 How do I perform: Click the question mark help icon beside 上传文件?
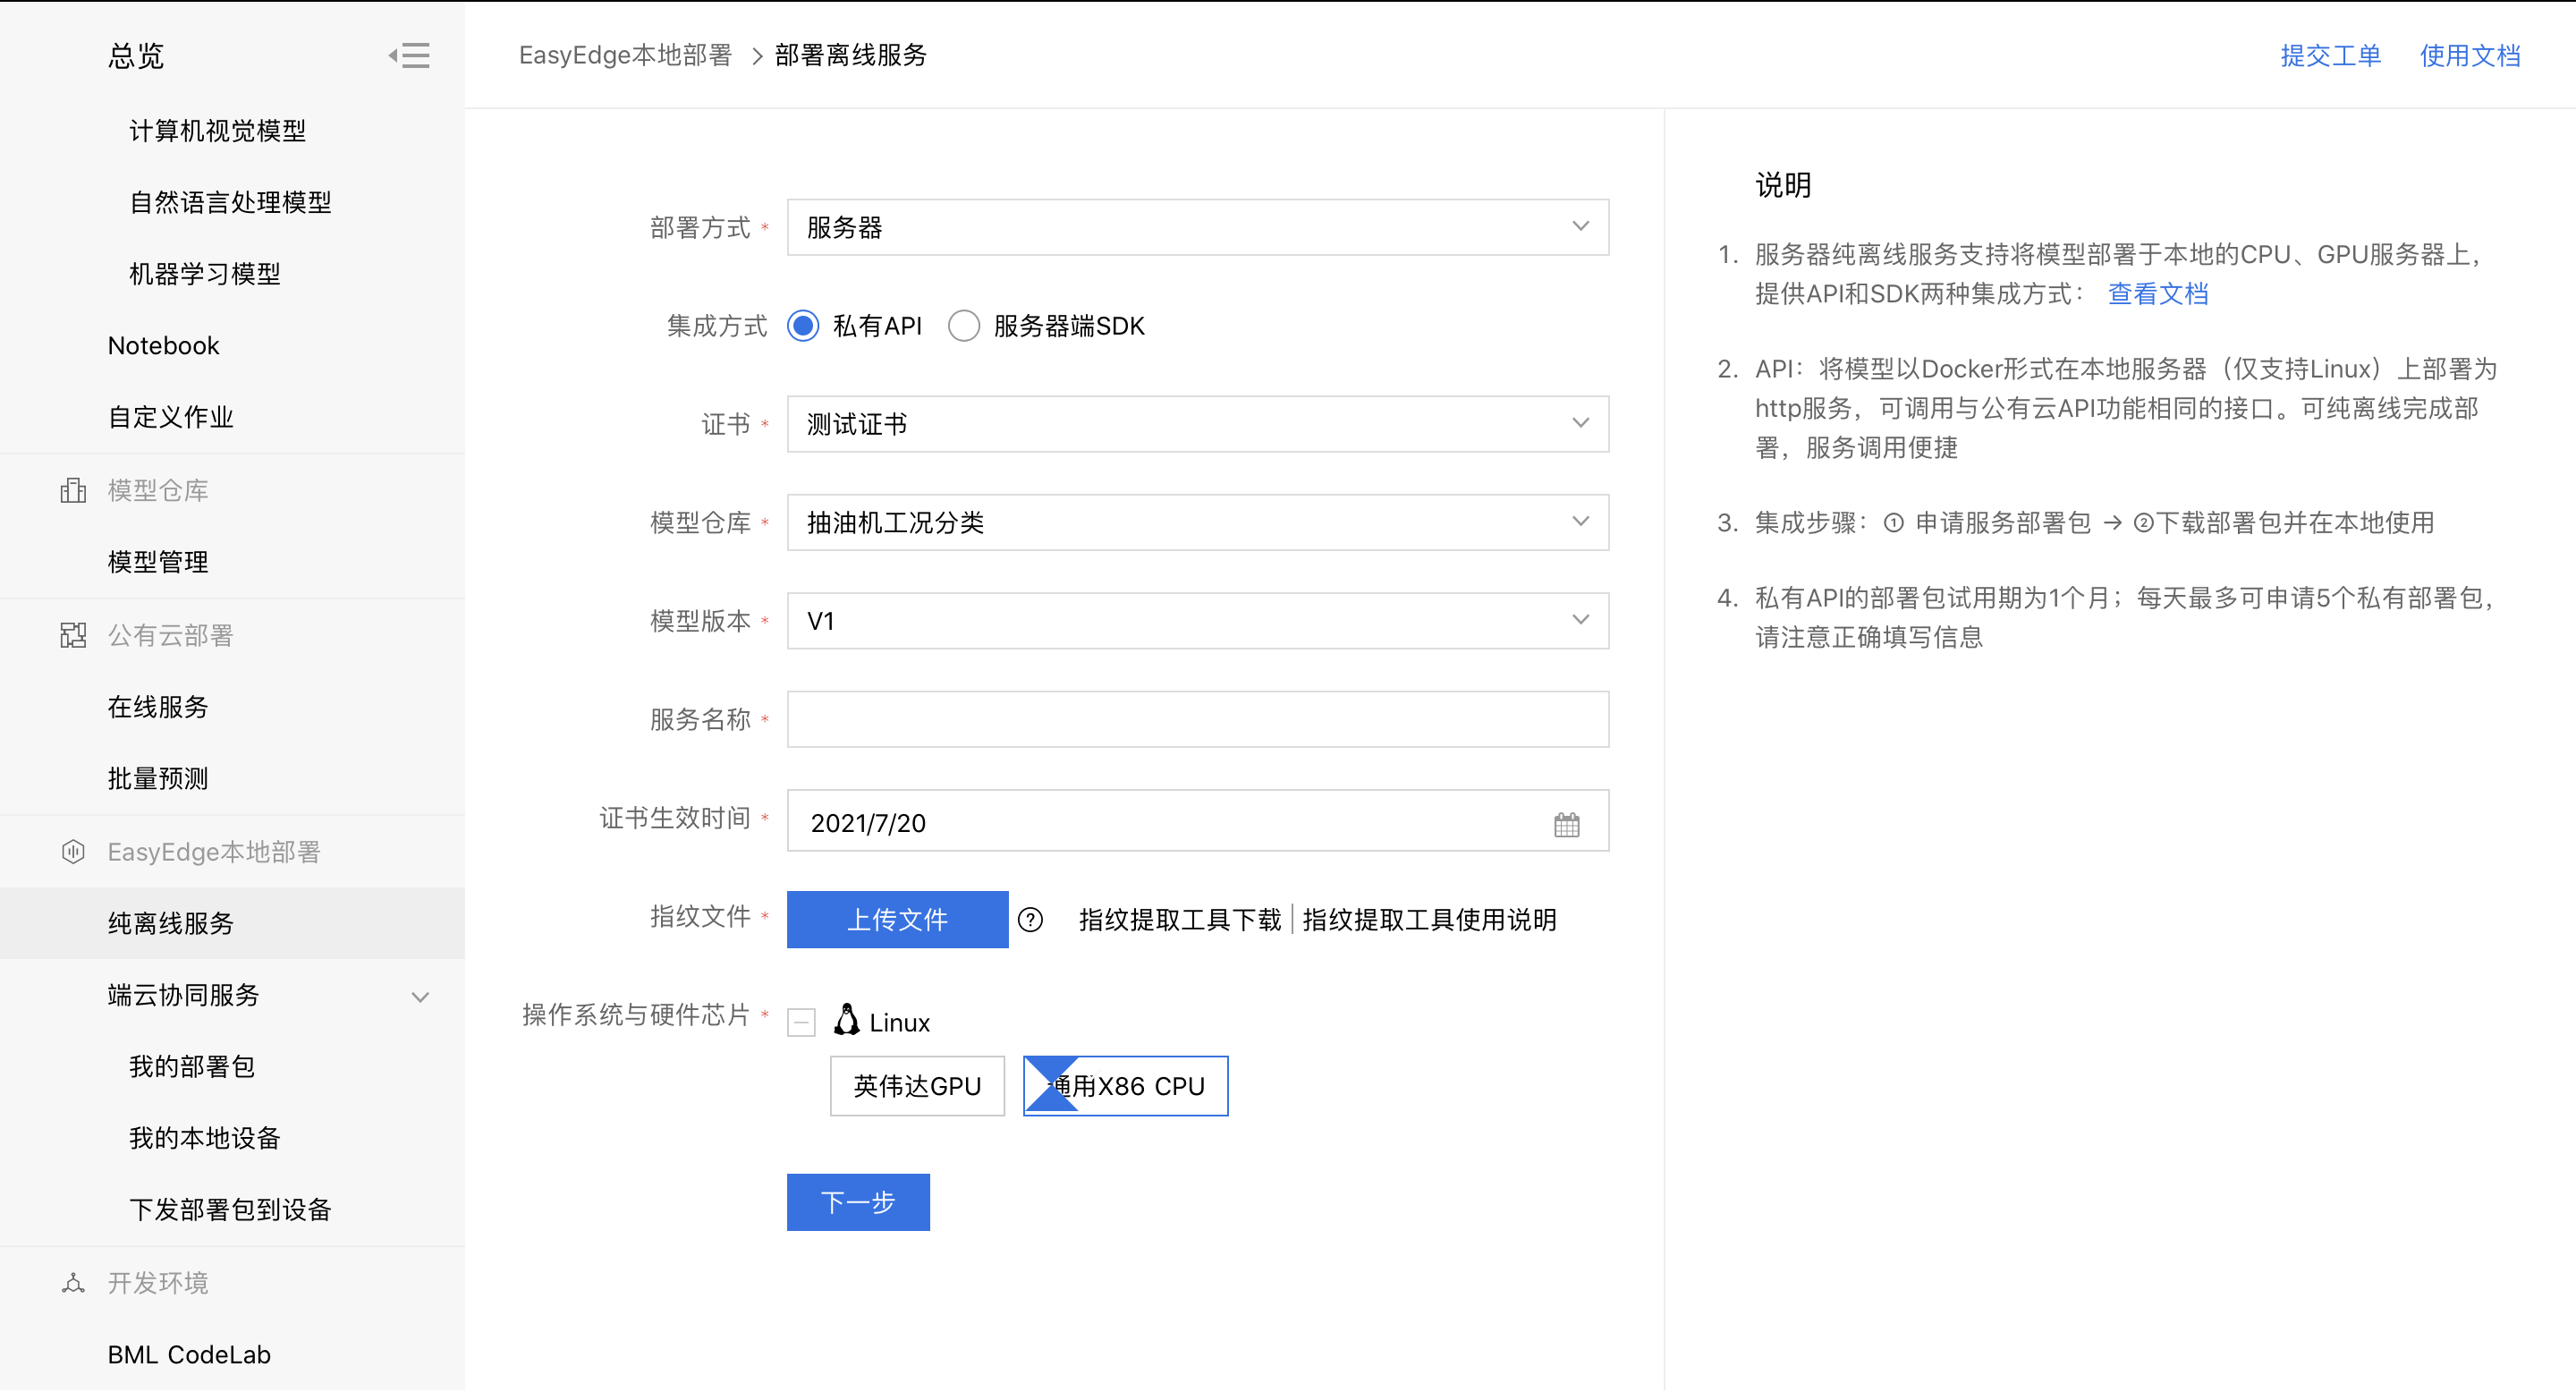click(1030, 920)
